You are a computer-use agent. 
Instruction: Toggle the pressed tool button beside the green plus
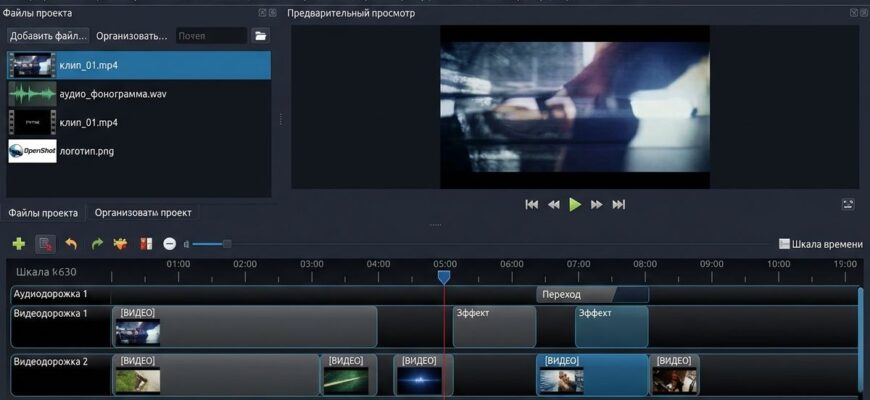(x=45, y=244)
